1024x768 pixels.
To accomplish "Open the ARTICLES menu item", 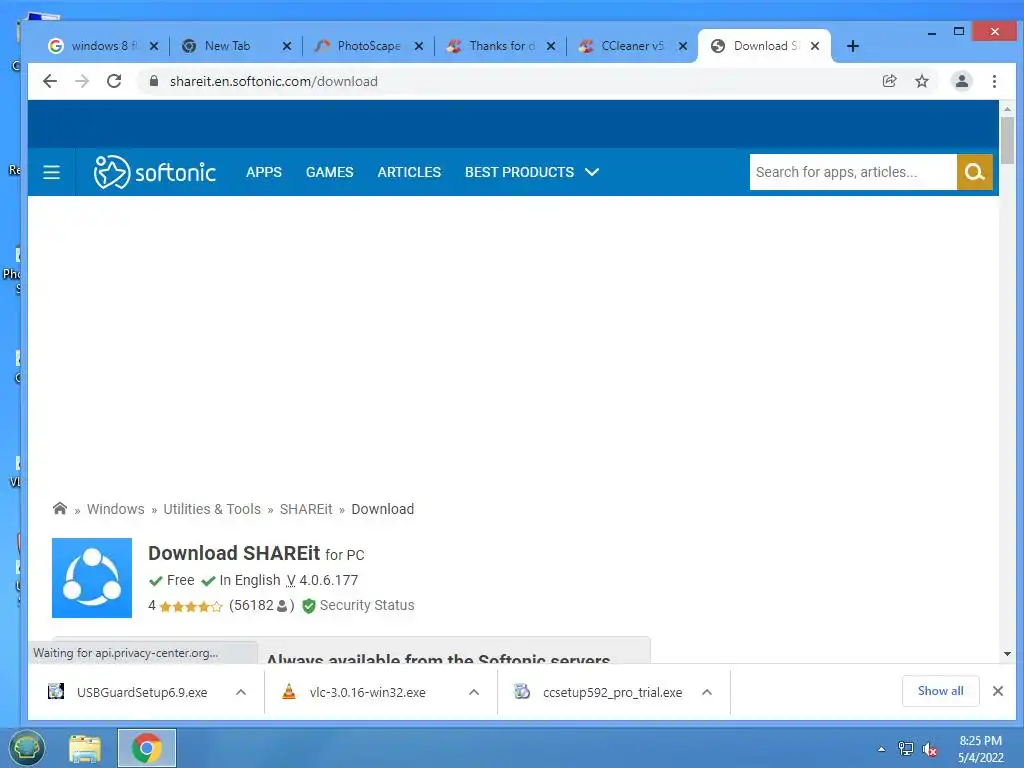I will coord(409,172).
